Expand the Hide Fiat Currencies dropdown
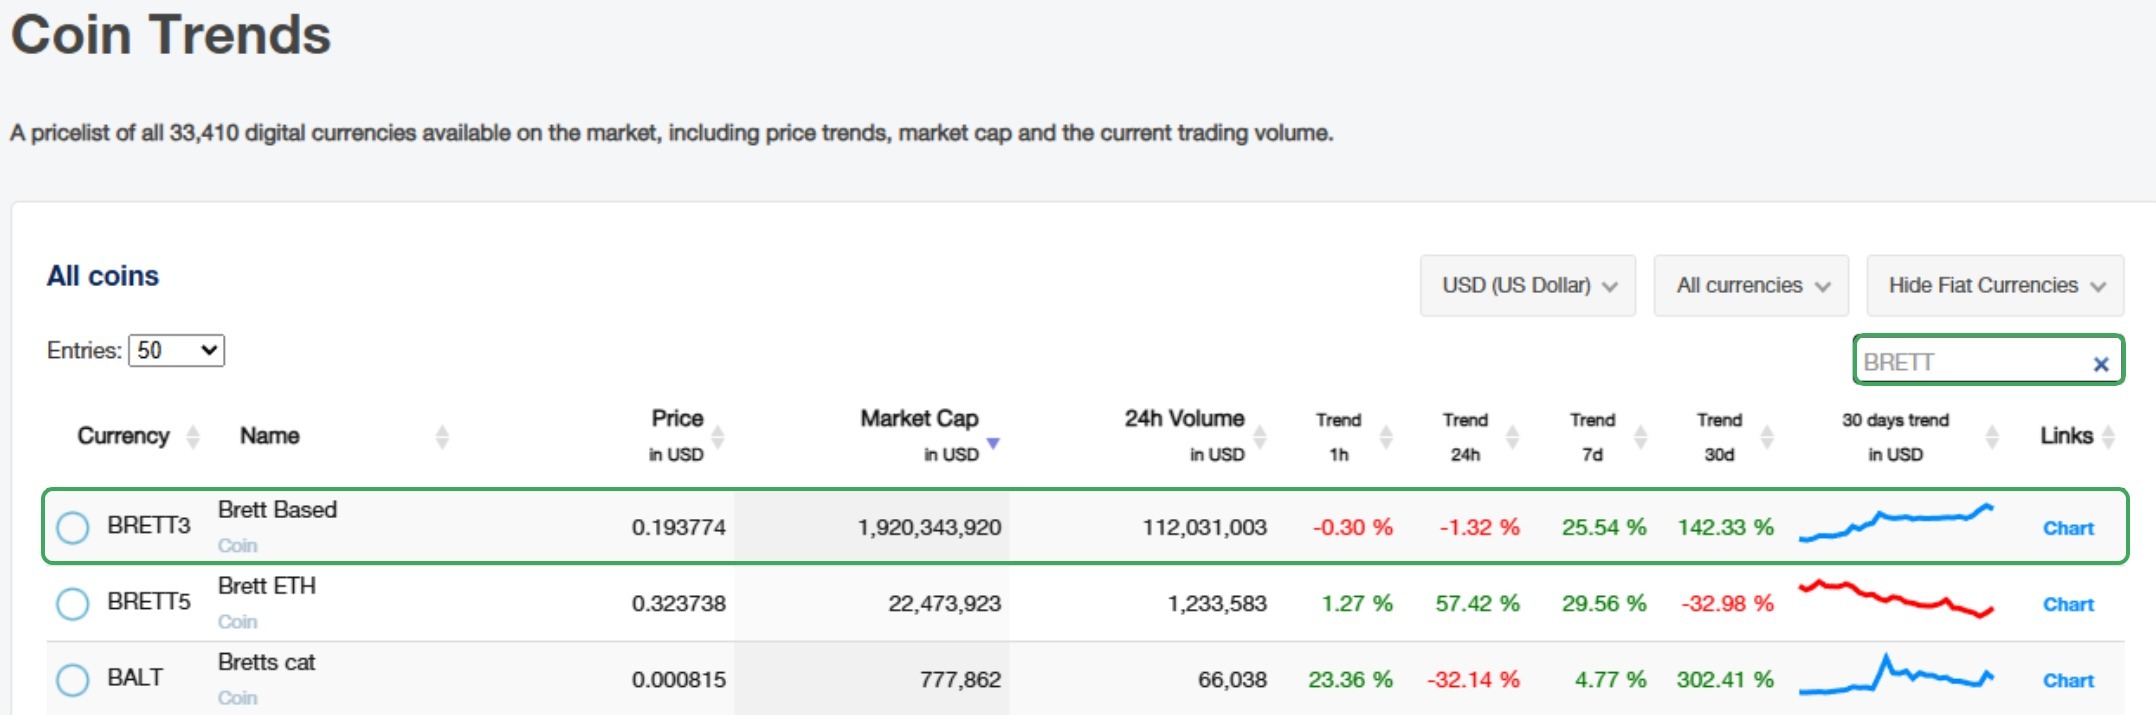The height and width of the screenshot is (715, 2156). click(1995, 286)
